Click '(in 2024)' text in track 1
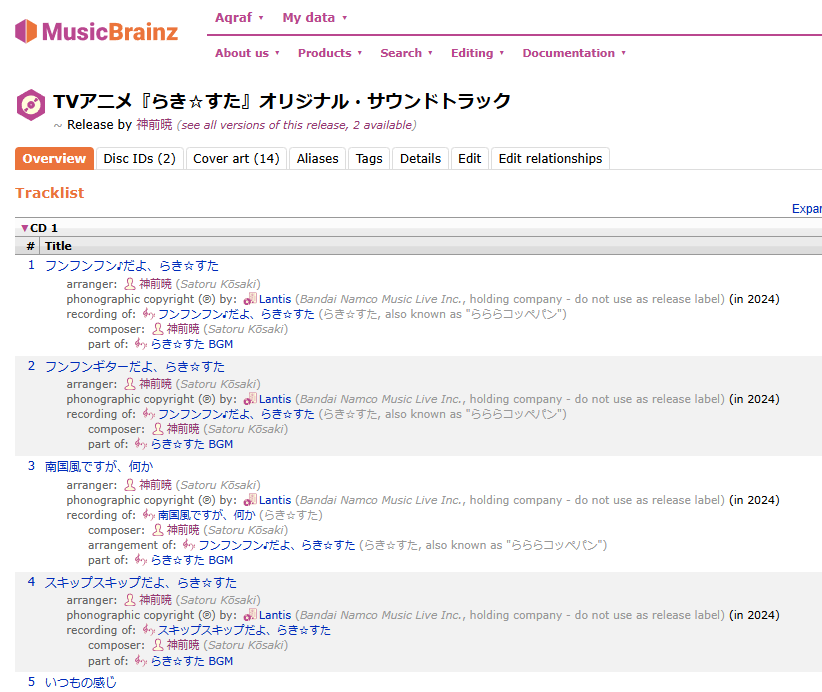 (754, 299)
